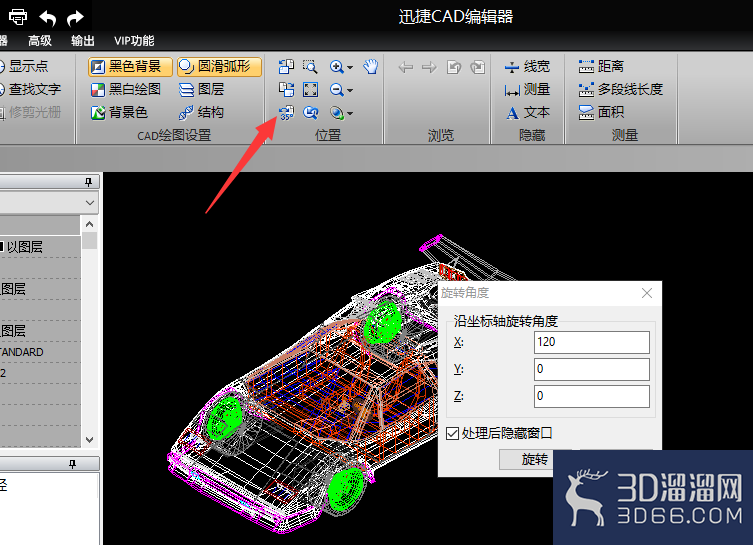
Task: Select the 以图层 row in left panel
Action: pos(39,247)
